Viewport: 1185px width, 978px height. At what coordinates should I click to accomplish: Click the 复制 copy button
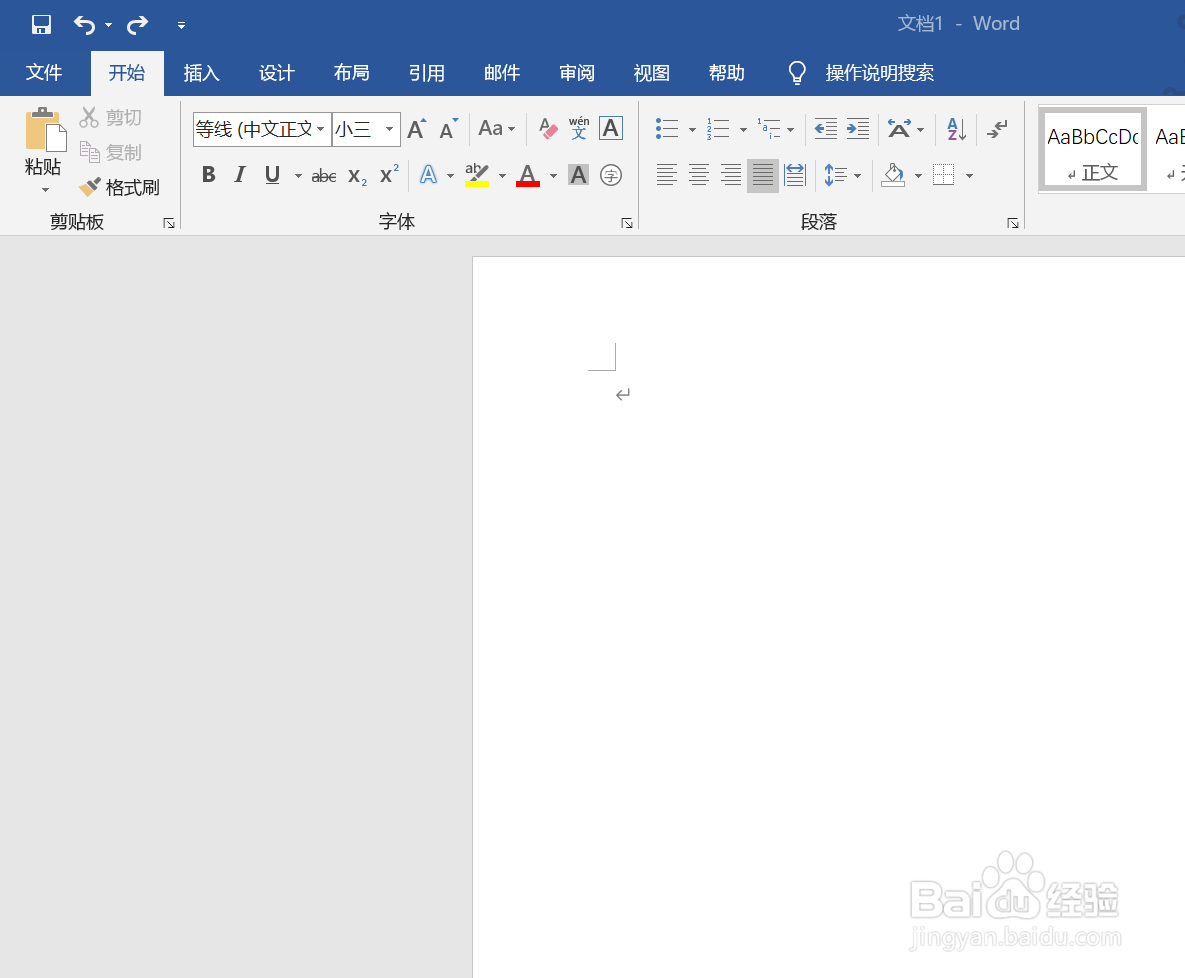pos(110,152)
